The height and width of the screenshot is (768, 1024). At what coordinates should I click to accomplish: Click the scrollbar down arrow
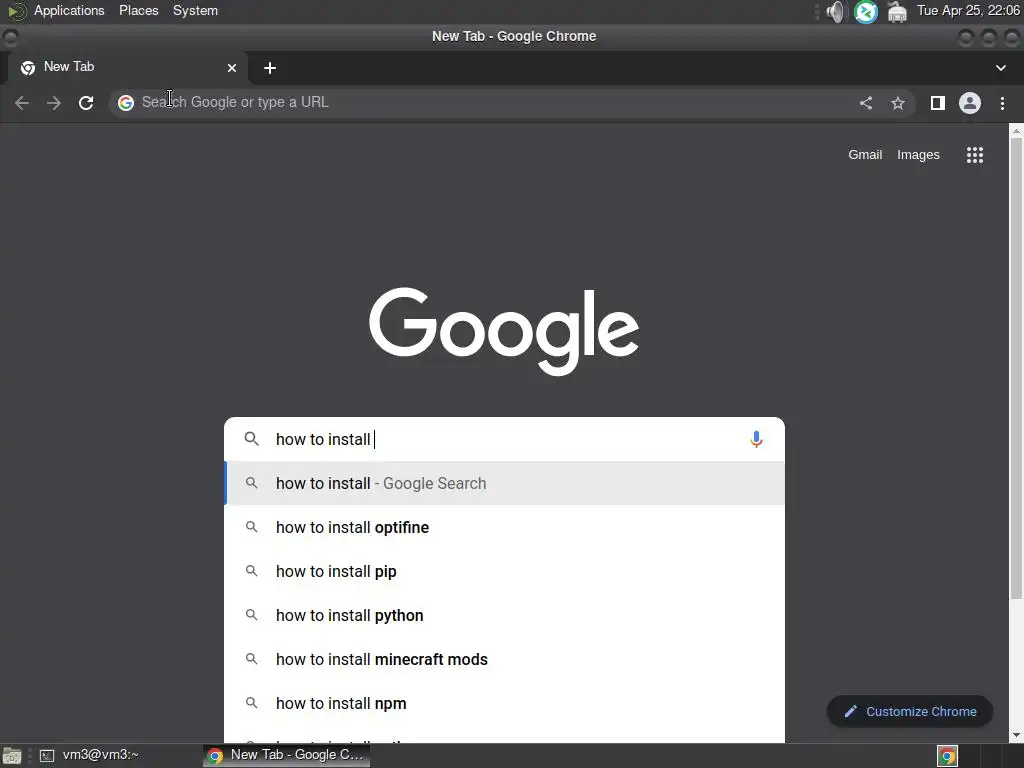pyautogui.click(x=1016, y=735)
